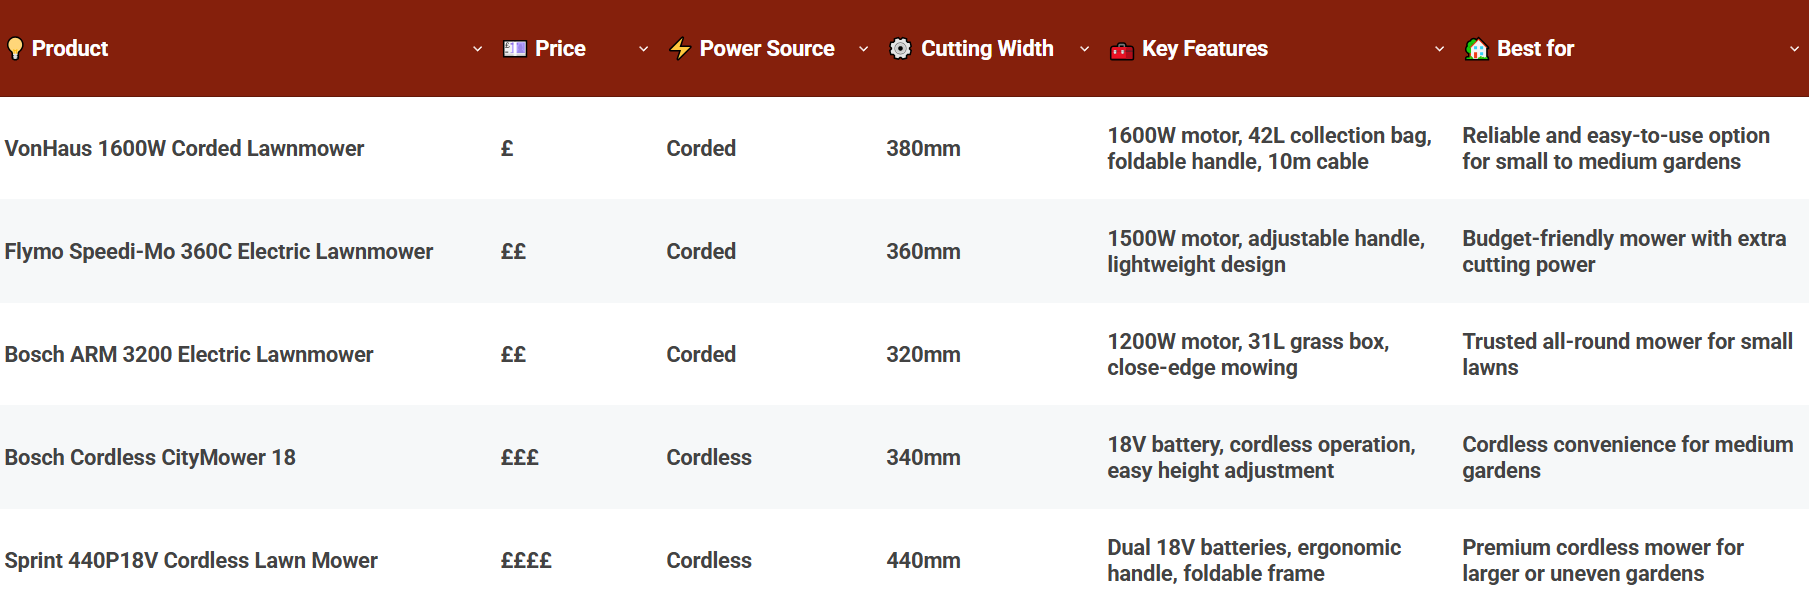Expand the Power Source column dropdown
The width and height of the screenshot is (1809, 611).
(x=864, y=49)
